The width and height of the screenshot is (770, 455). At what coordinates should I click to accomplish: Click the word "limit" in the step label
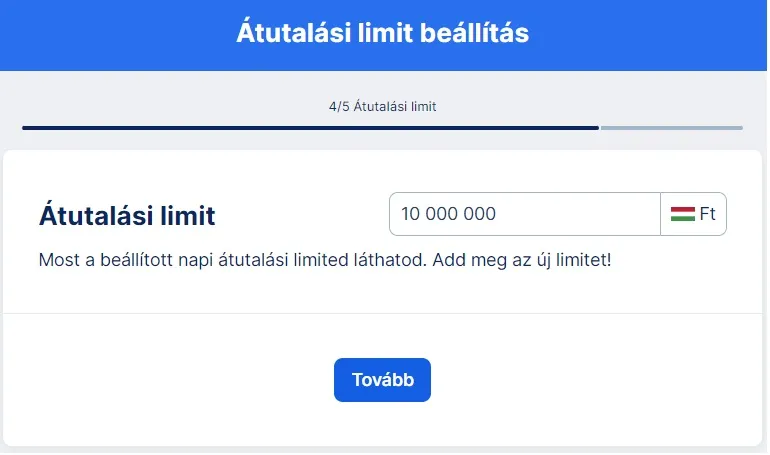tap(423, 106)
